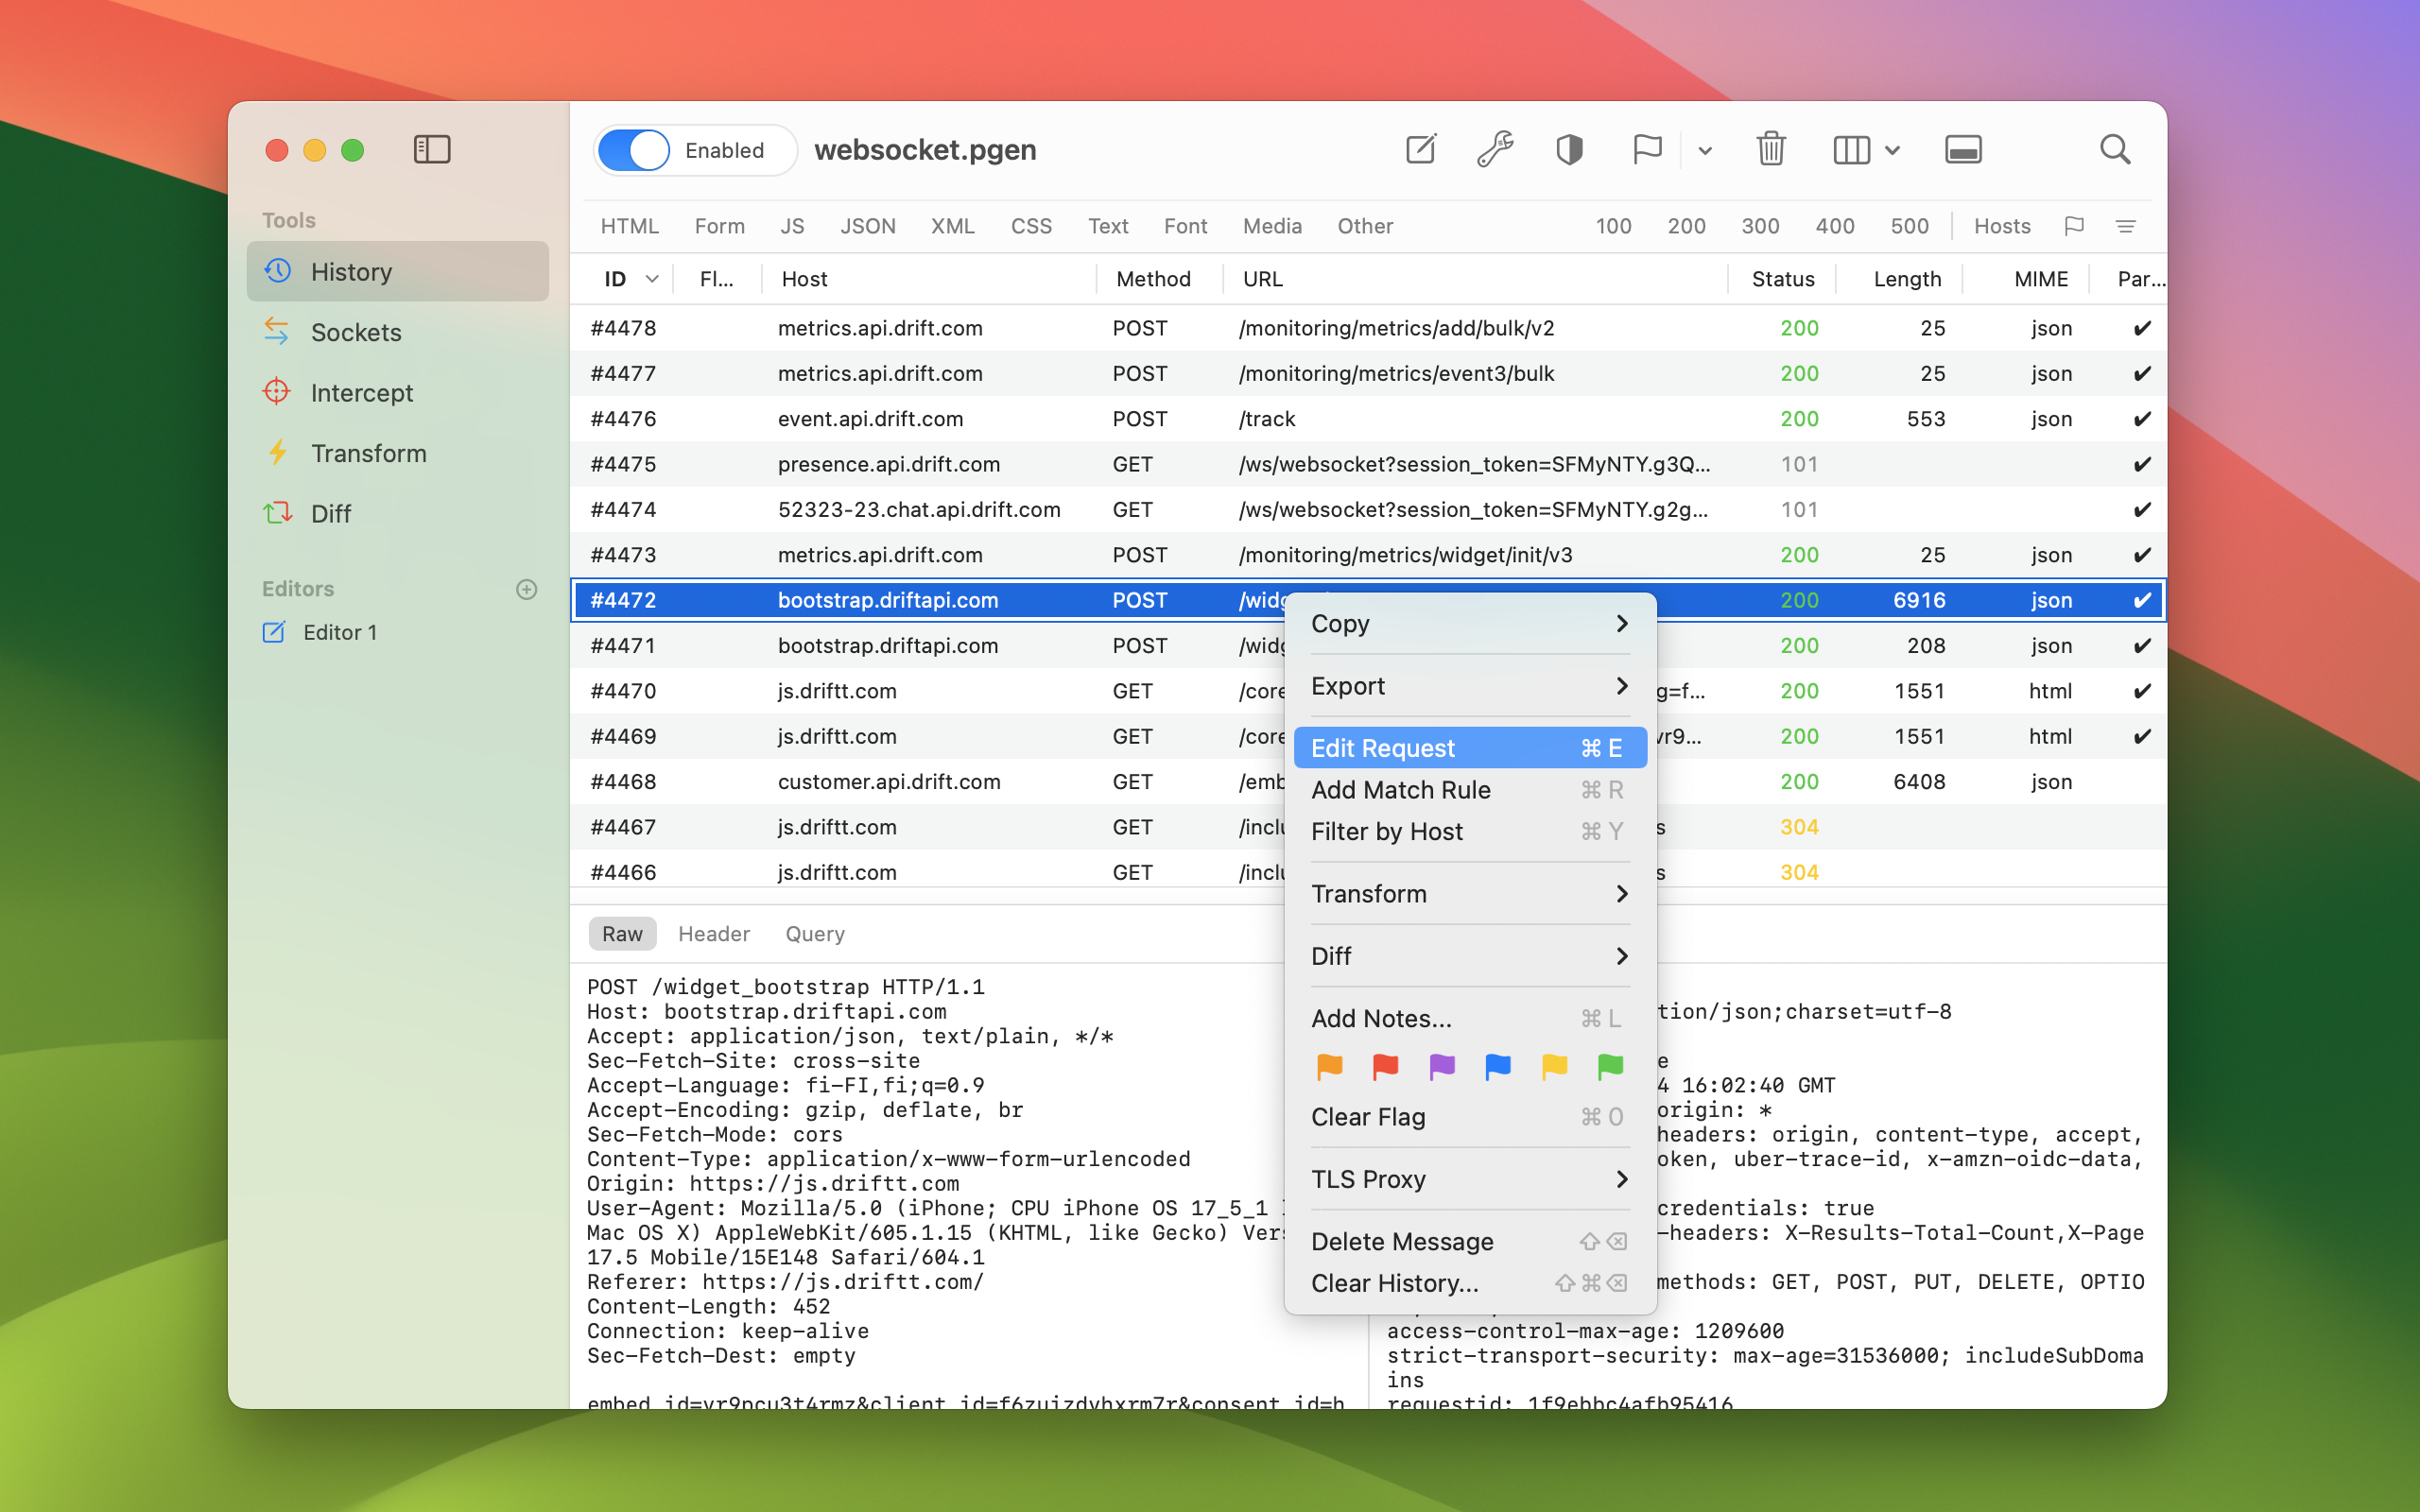Open the columns layout dropdown arrow

point(1892,151)
